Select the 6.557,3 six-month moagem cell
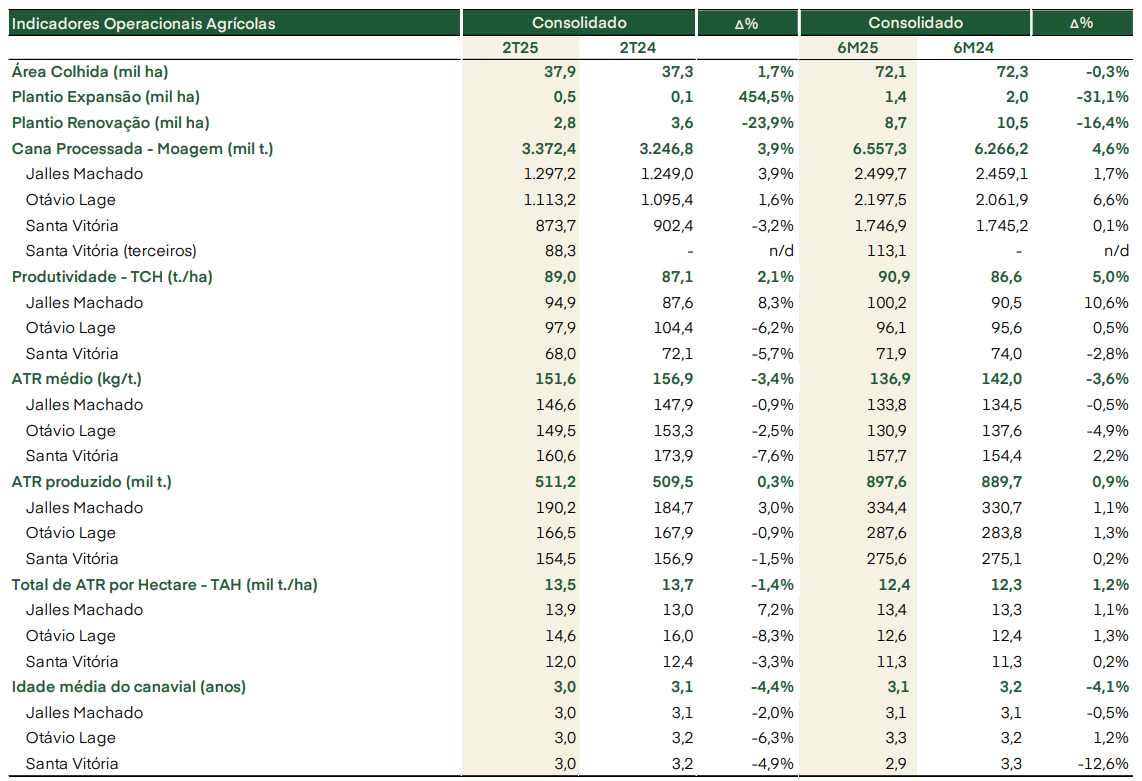Image resolution: width=1142 pixels, height=781 pixels. click(880, 149)
